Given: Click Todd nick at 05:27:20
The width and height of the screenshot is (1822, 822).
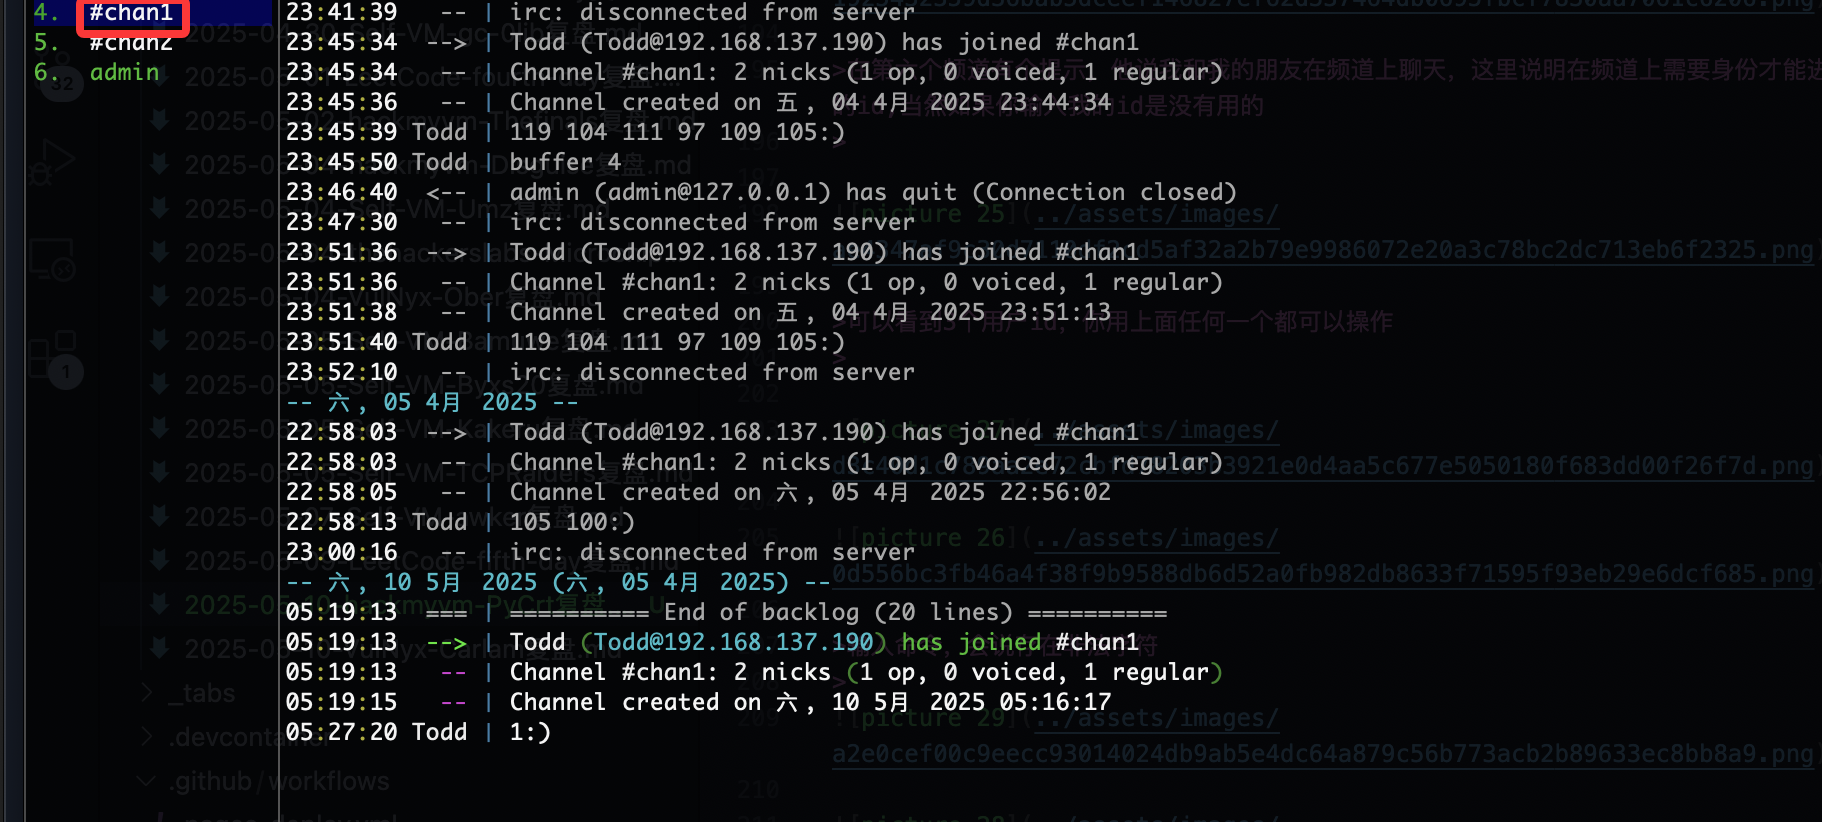Looking at the screenshot, I should [x=440, y=733].
